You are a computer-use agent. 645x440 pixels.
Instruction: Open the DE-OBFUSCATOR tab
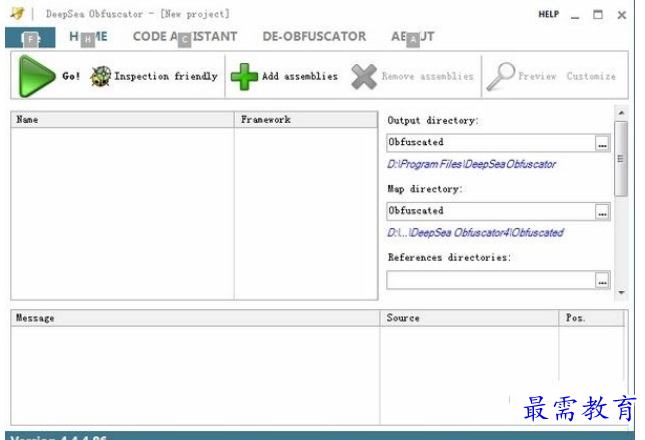[x=314, y=37]
